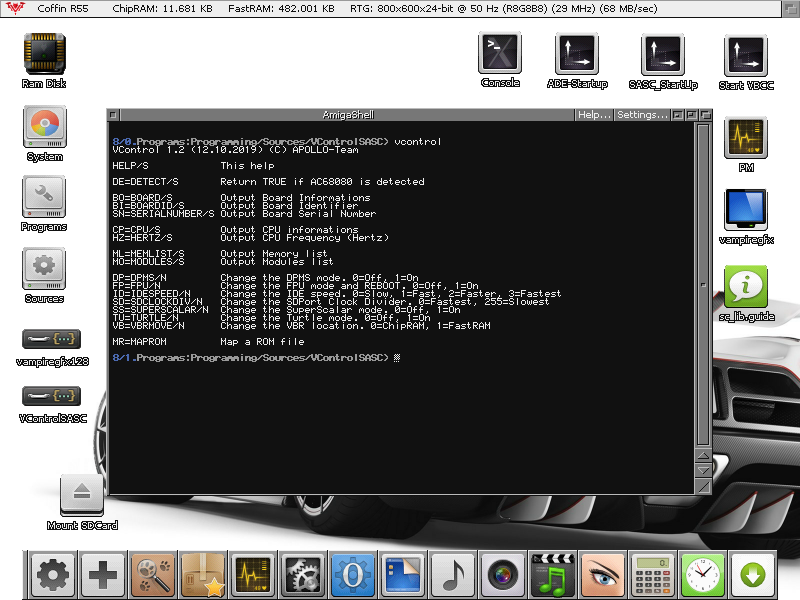Click the AmigaShell window title bar

pyautogui.click(x=347, y=115)
